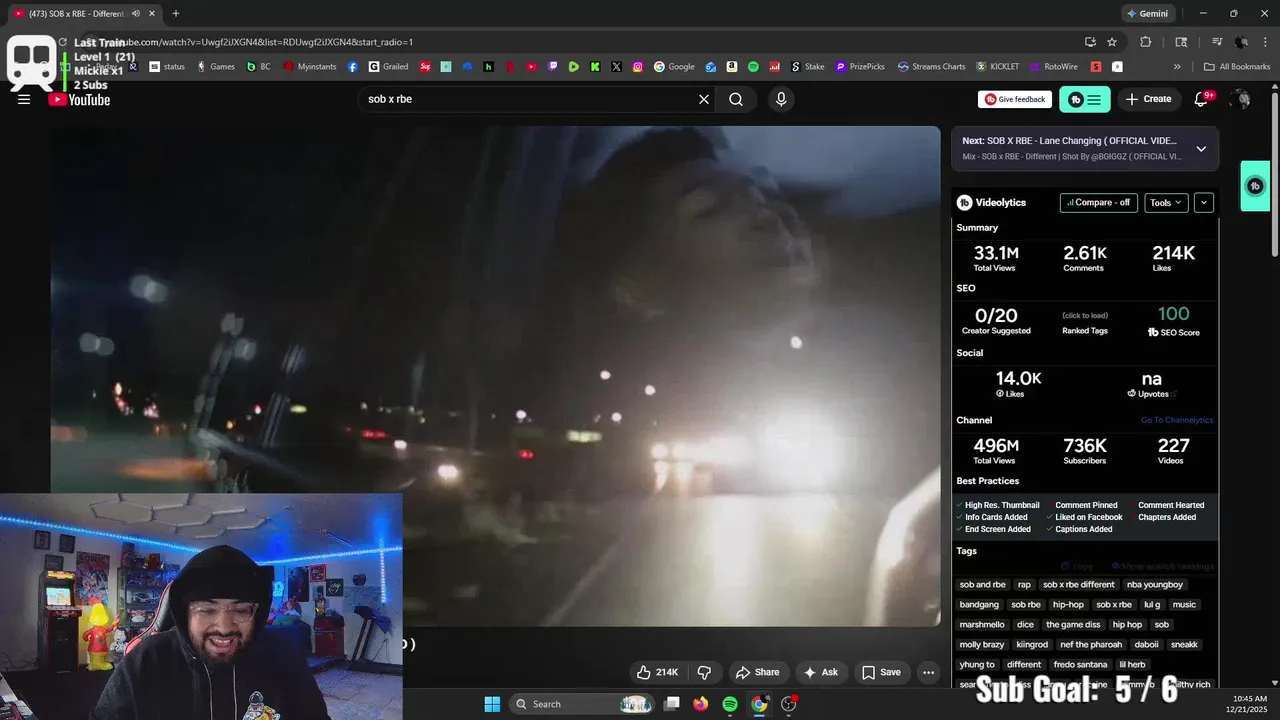Open the RotoWire bookmark
This screenshot has height=720, width=1280.
tap(1054, 66)
